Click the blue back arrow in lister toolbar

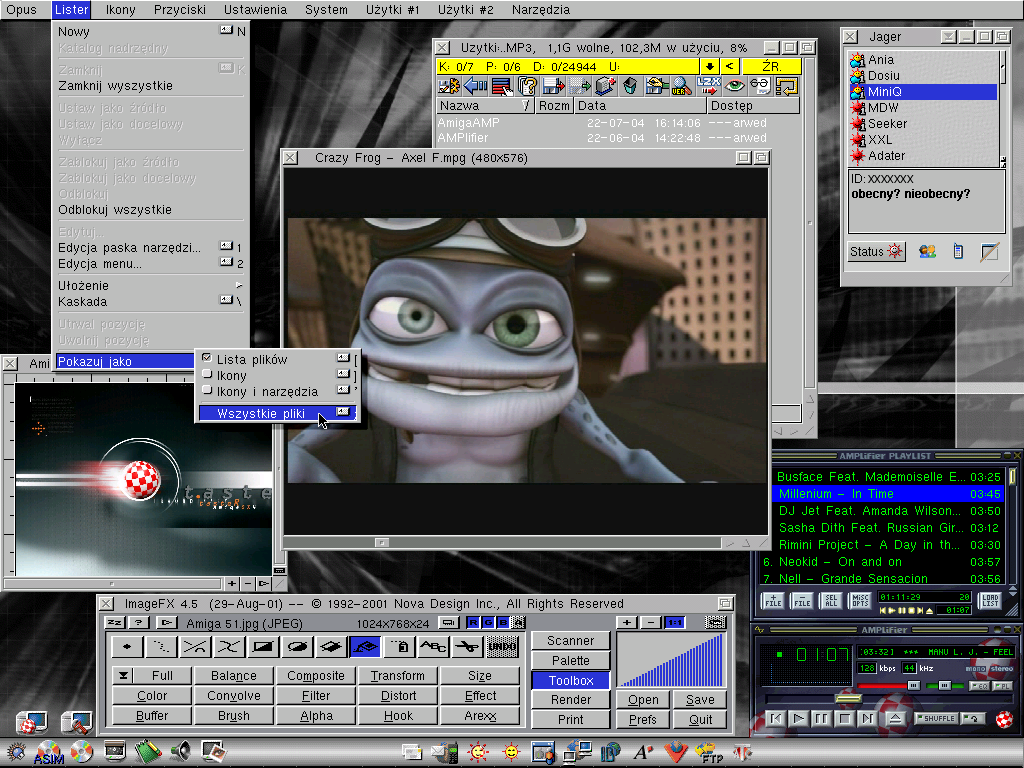pyautogui.click(x=475, y=86)
